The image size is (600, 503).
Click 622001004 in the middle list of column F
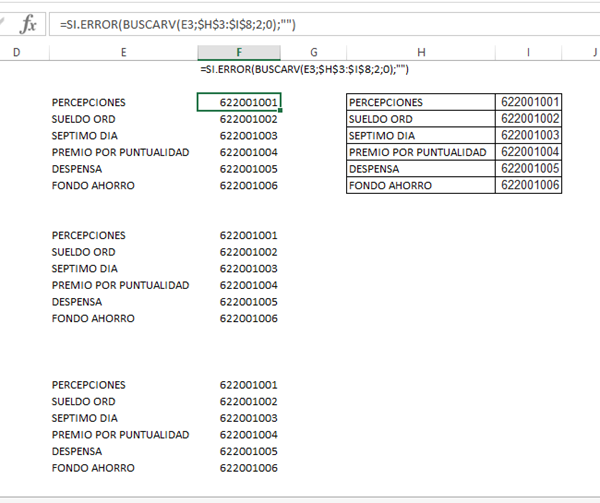249,285
